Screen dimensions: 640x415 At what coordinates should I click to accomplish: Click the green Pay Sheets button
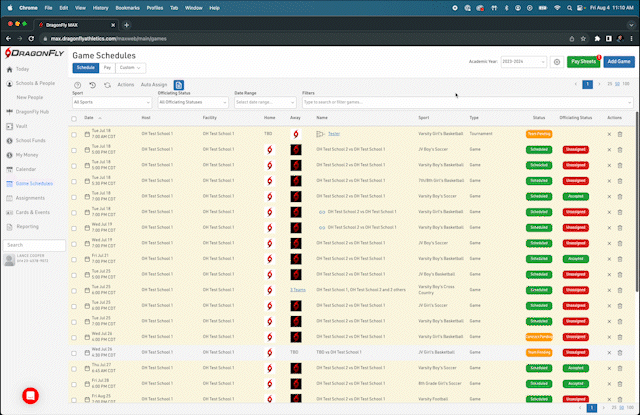click(x=583, y=62)
